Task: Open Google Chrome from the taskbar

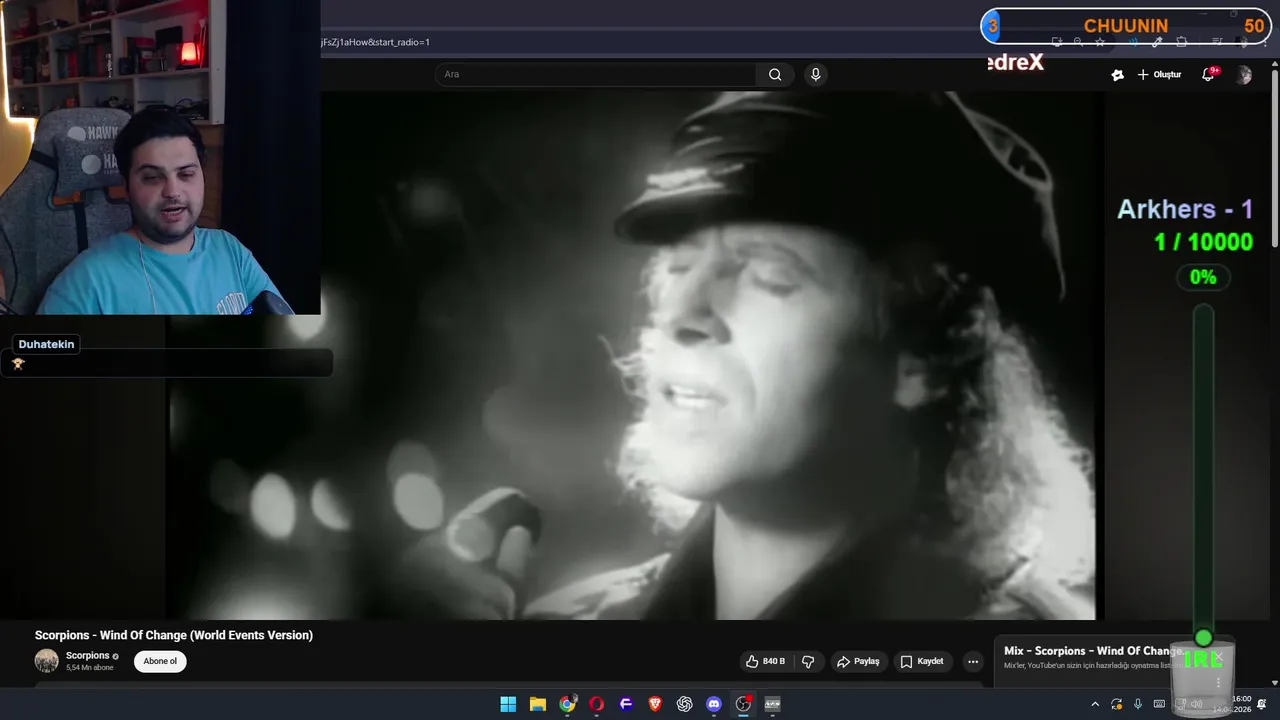Action: pyautogui.click(x=567, y=704)
